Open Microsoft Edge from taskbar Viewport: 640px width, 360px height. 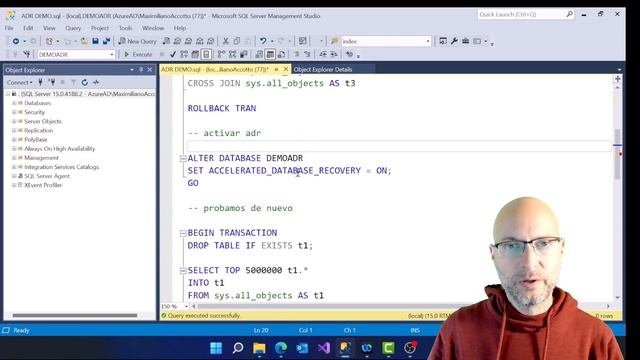pos(281,348)
